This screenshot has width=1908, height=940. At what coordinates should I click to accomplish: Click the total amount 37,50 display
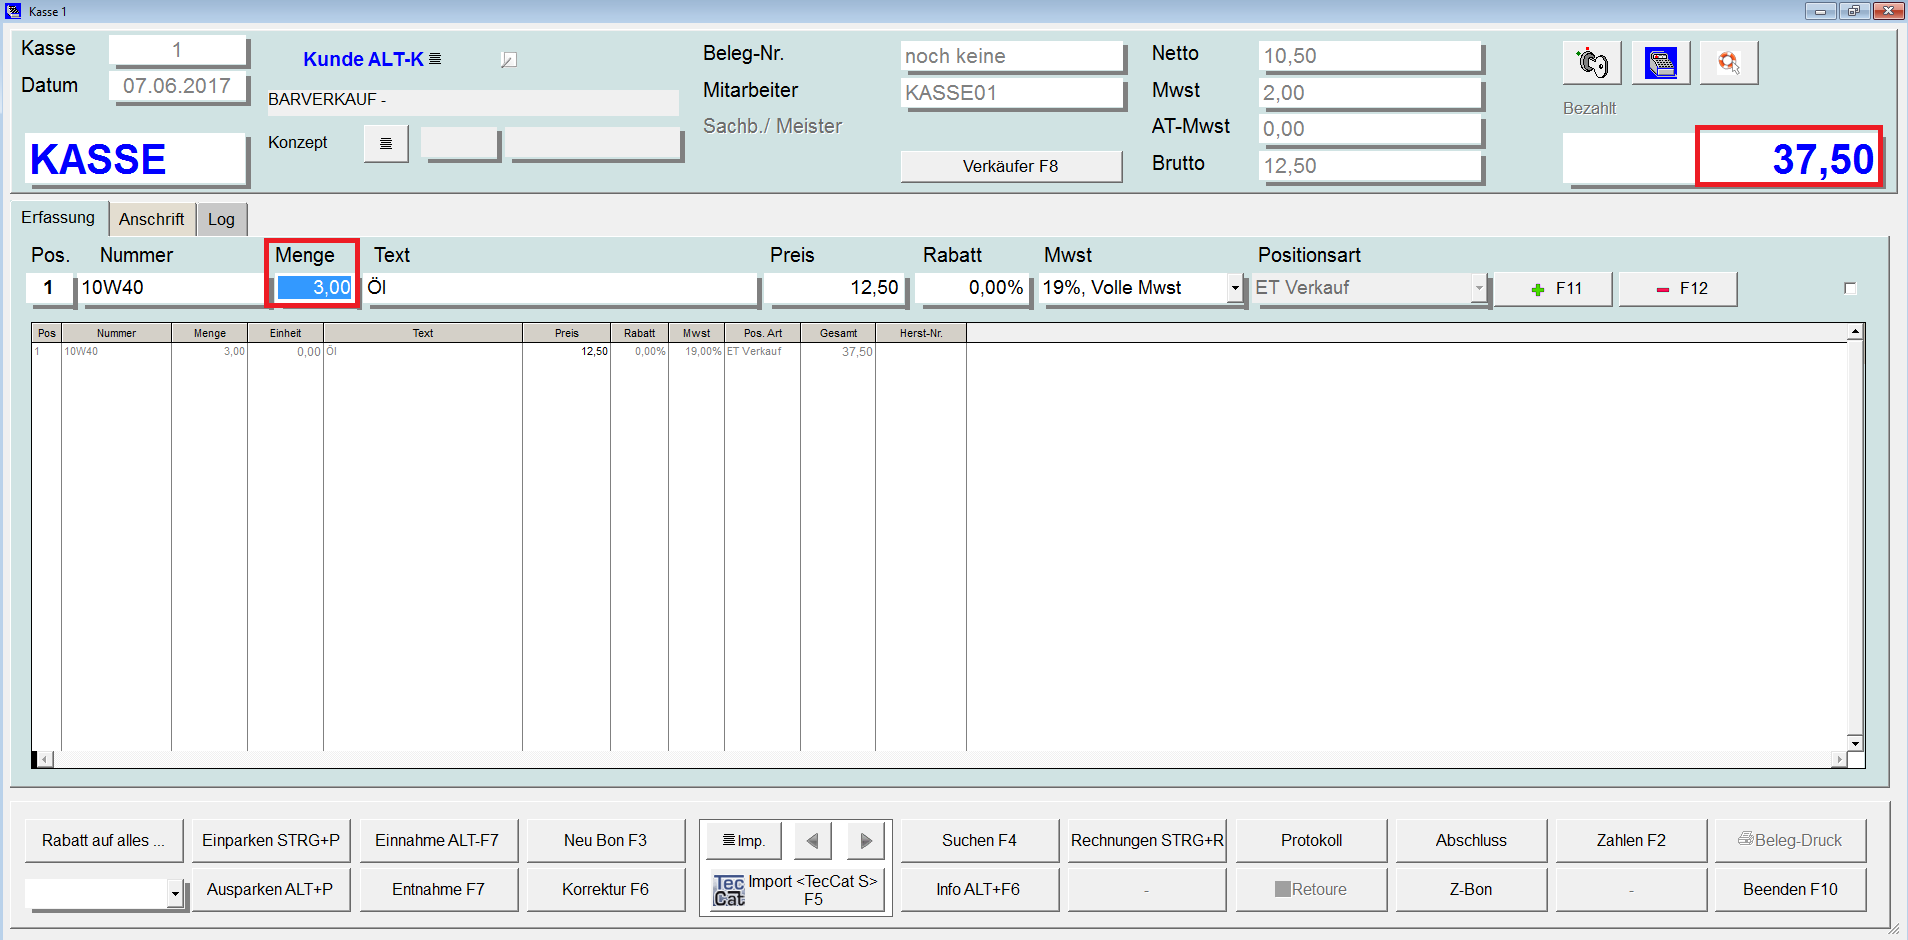1790,158
